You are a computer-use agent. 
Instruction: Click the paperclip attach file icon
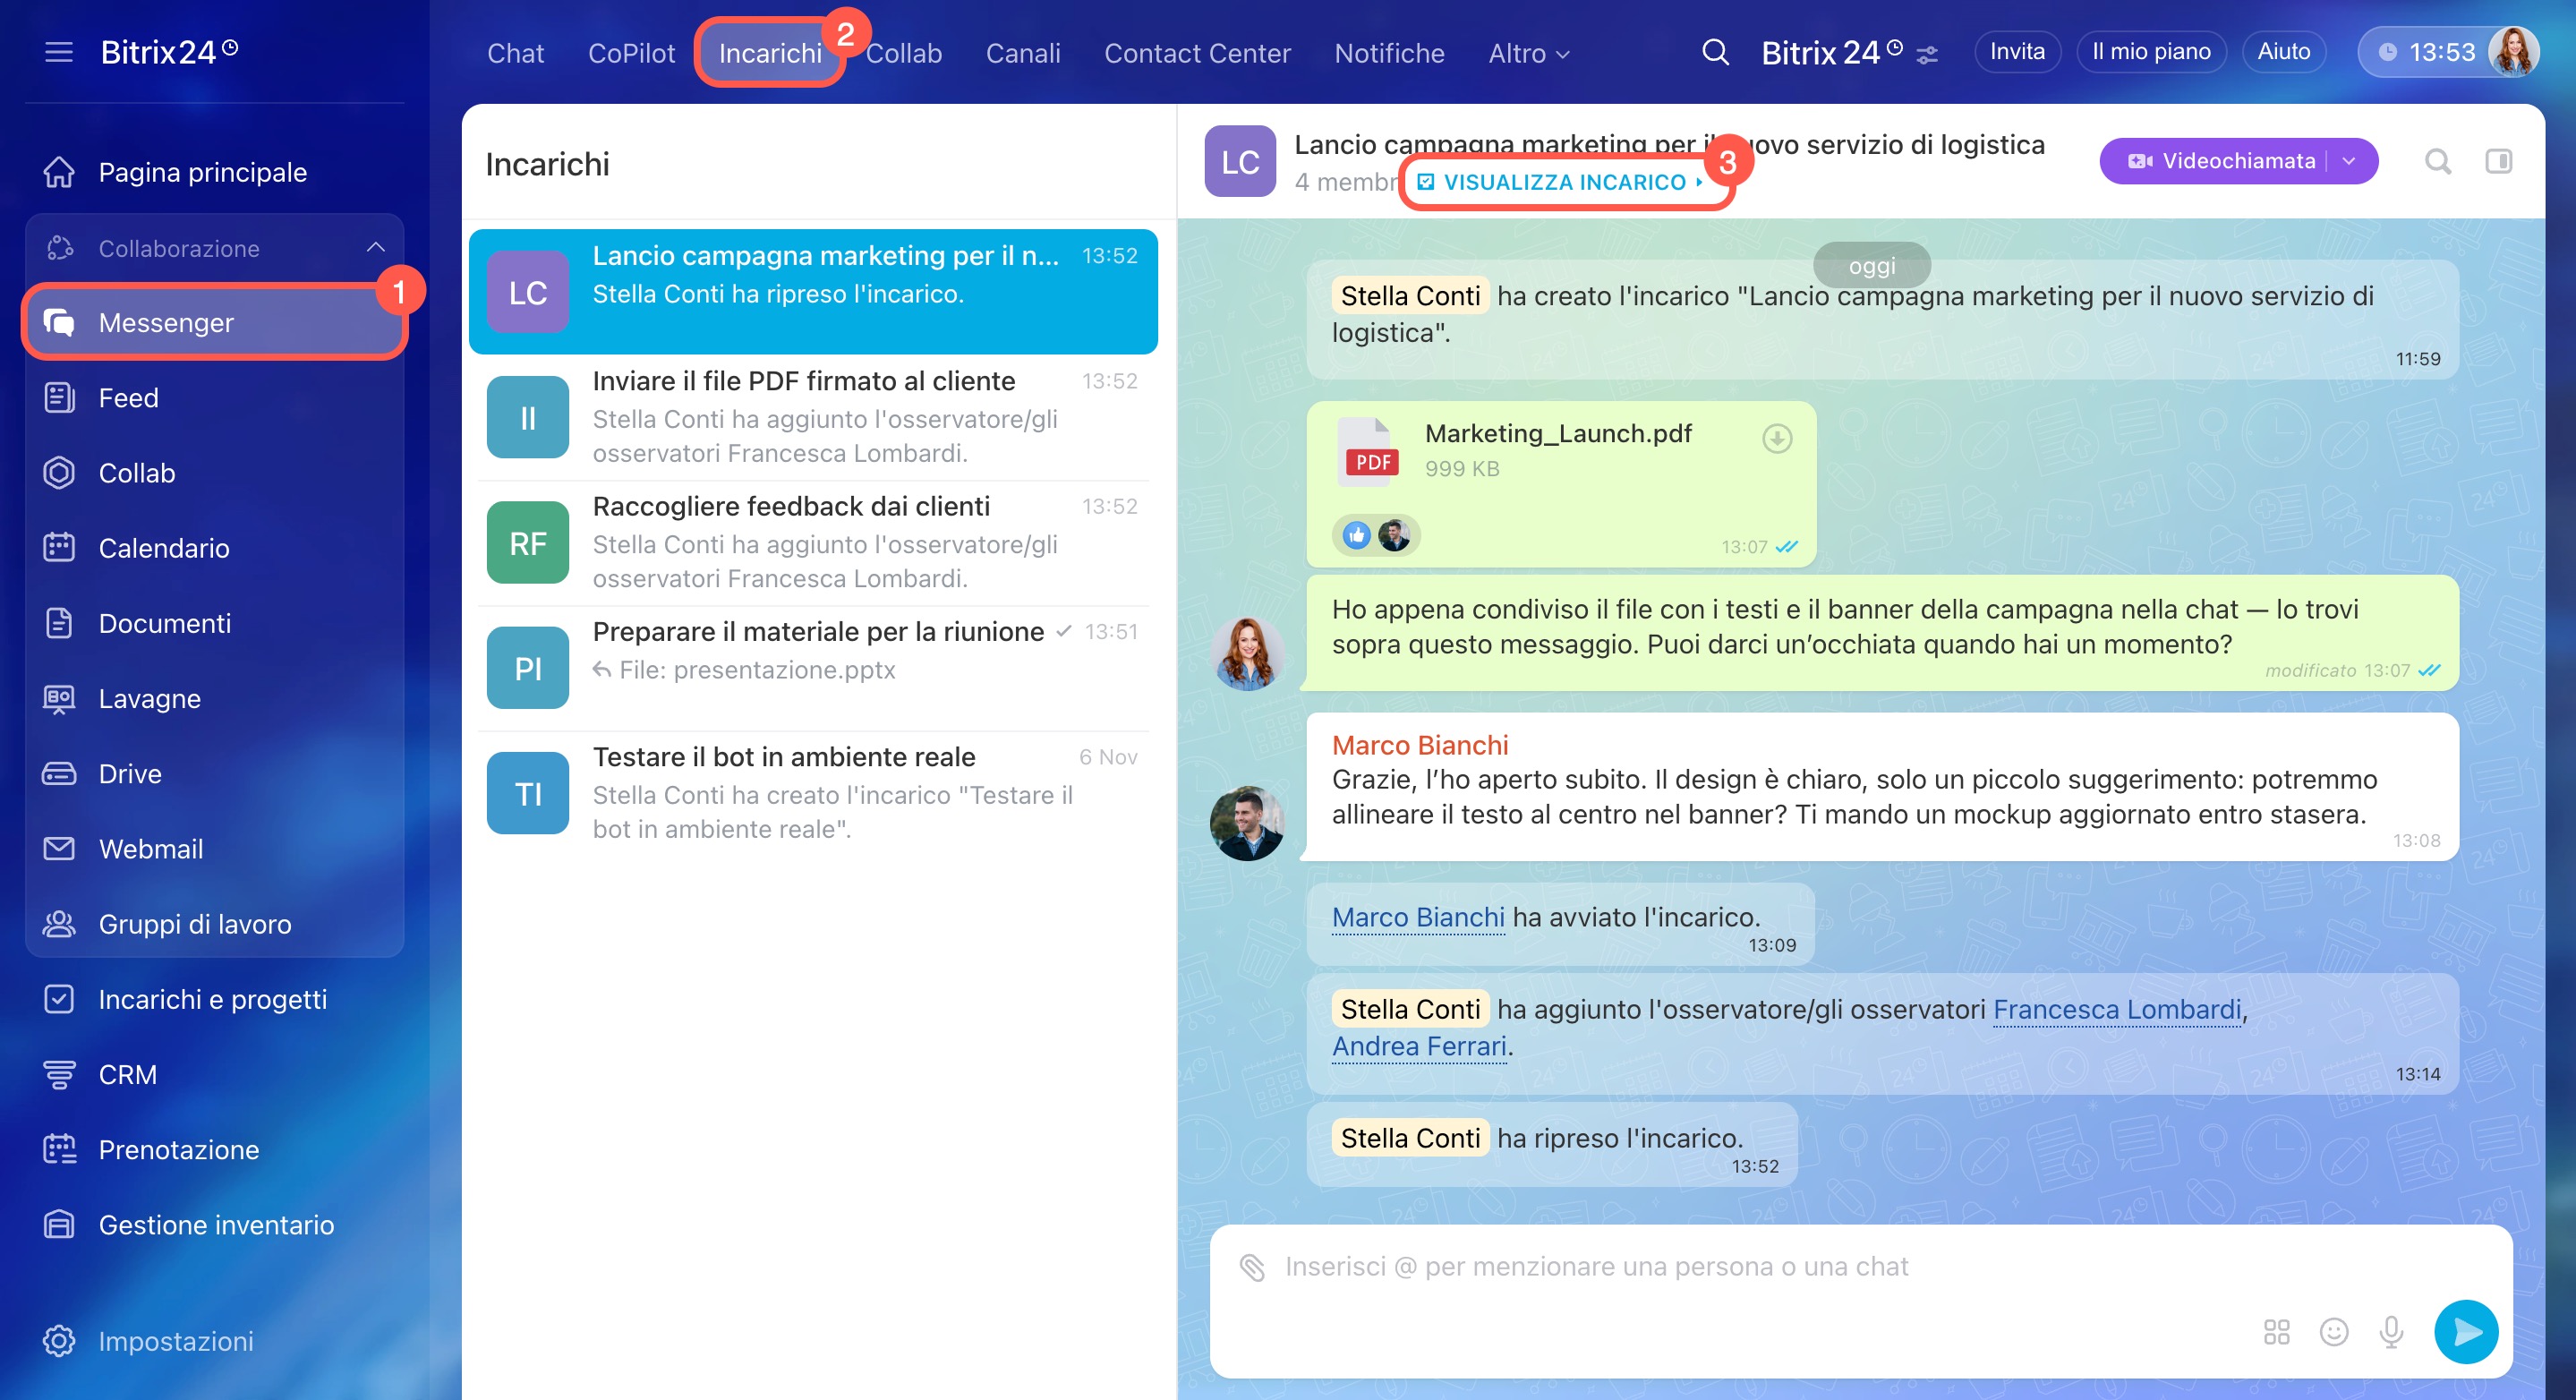[x=1252, y=1267]
